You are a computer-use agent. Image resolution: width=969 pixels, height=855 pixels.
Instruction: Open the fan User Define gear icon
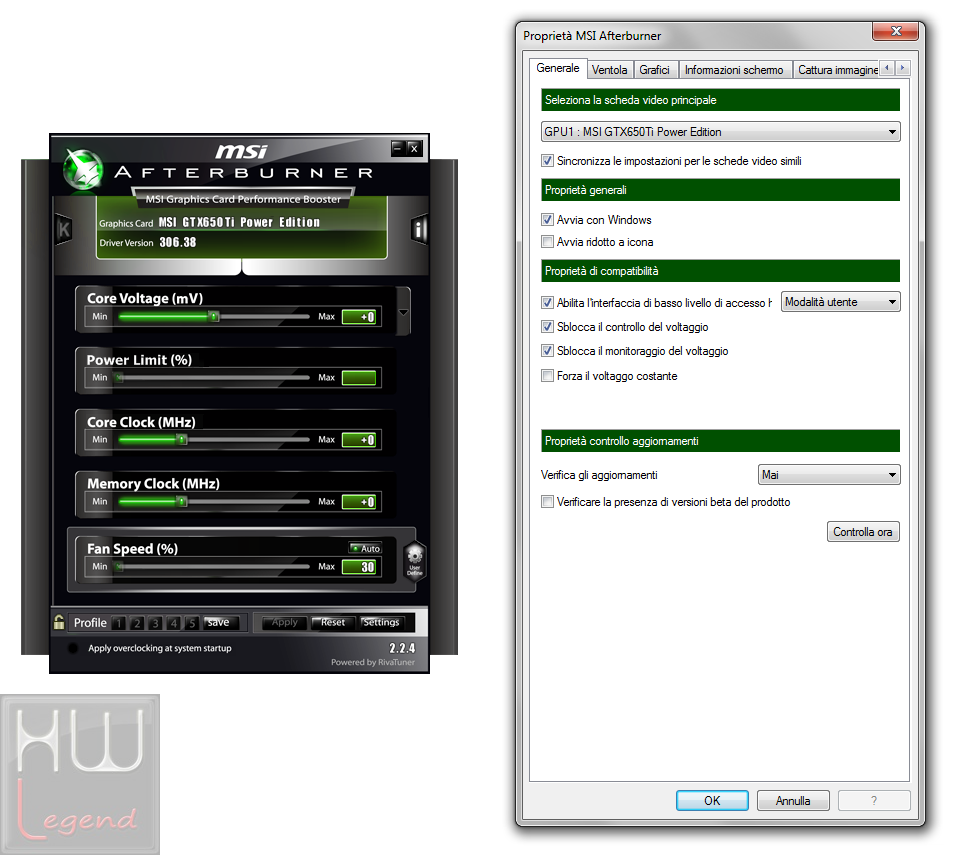pos(415,560)
